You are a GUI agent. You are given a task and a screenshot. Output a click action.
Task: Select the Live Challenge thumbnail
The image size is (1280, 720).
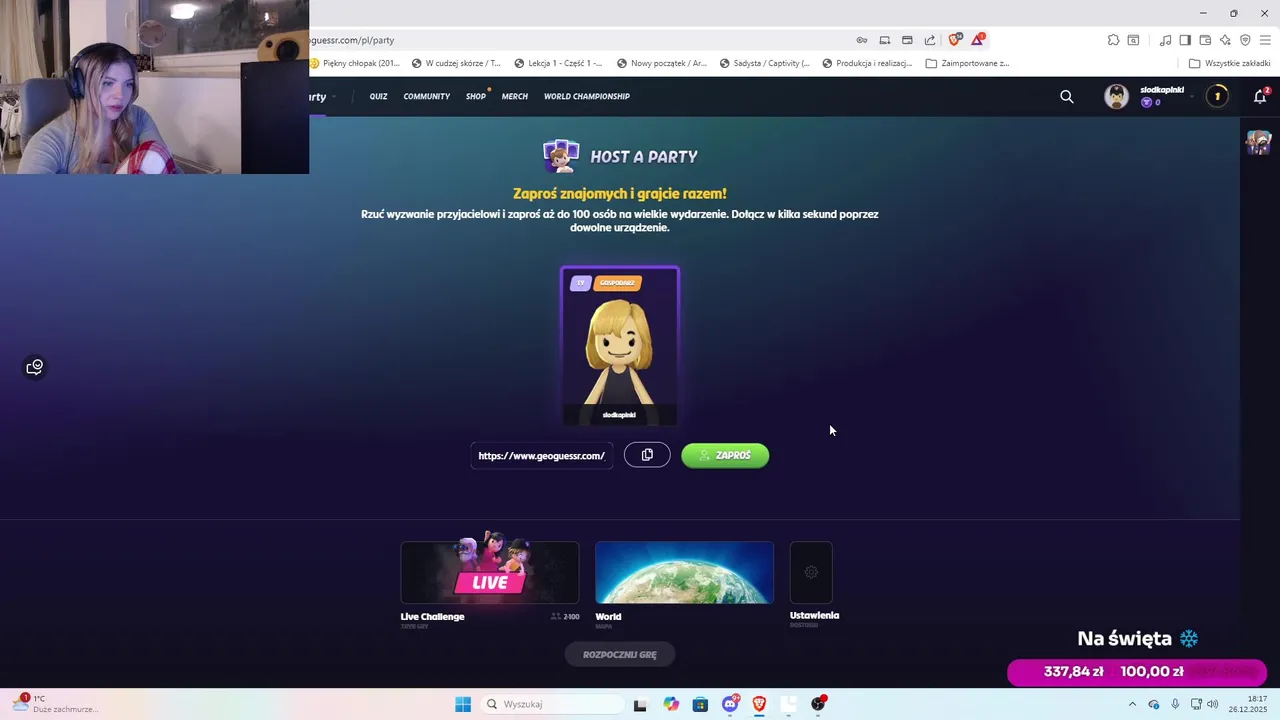[490, 572]
